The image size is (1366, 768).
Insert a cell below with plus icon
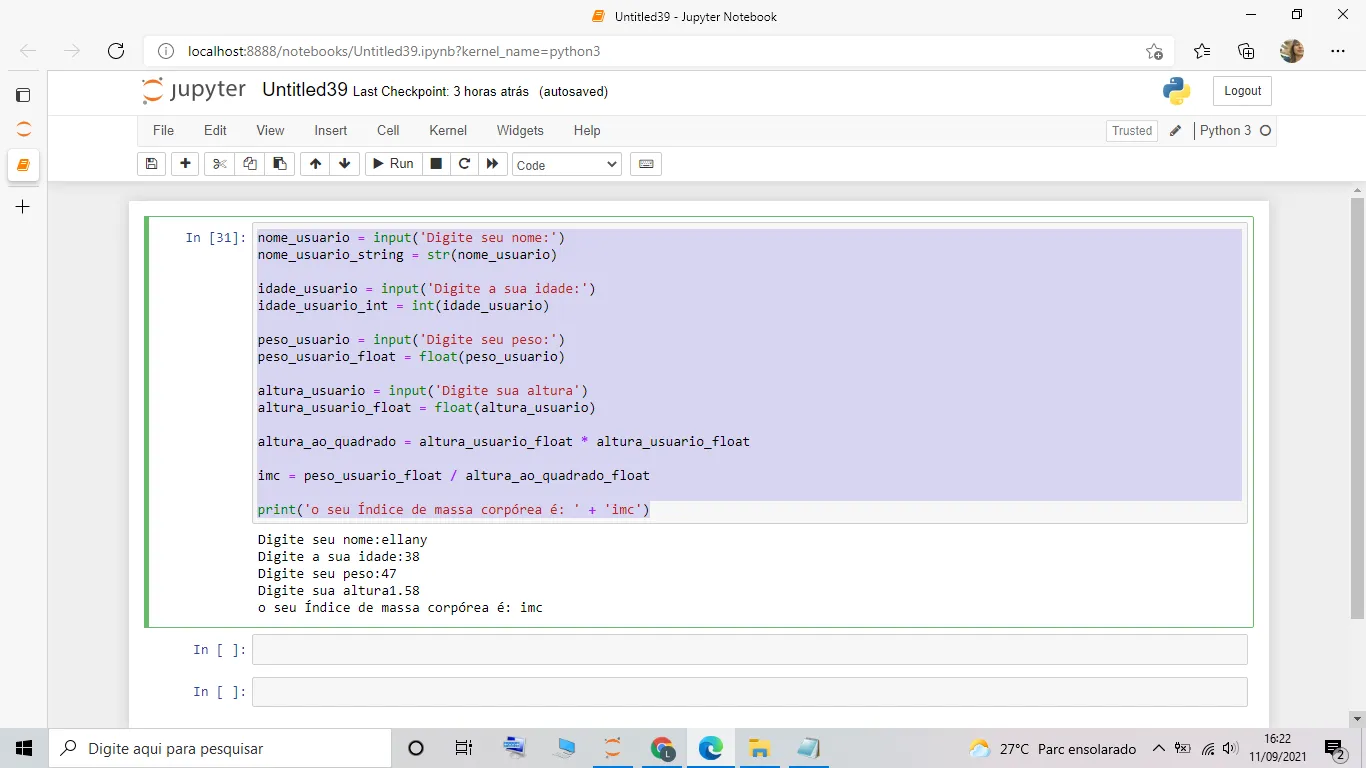185,164
